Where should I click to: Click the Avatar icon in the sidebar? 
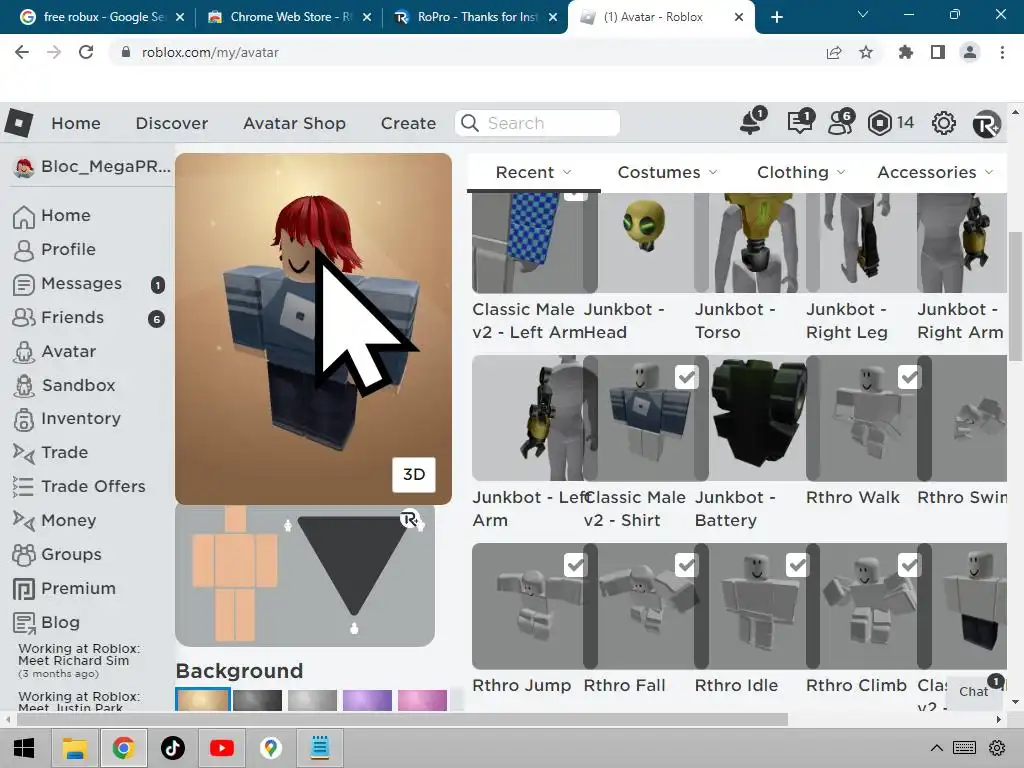click(x=24, y=352)
